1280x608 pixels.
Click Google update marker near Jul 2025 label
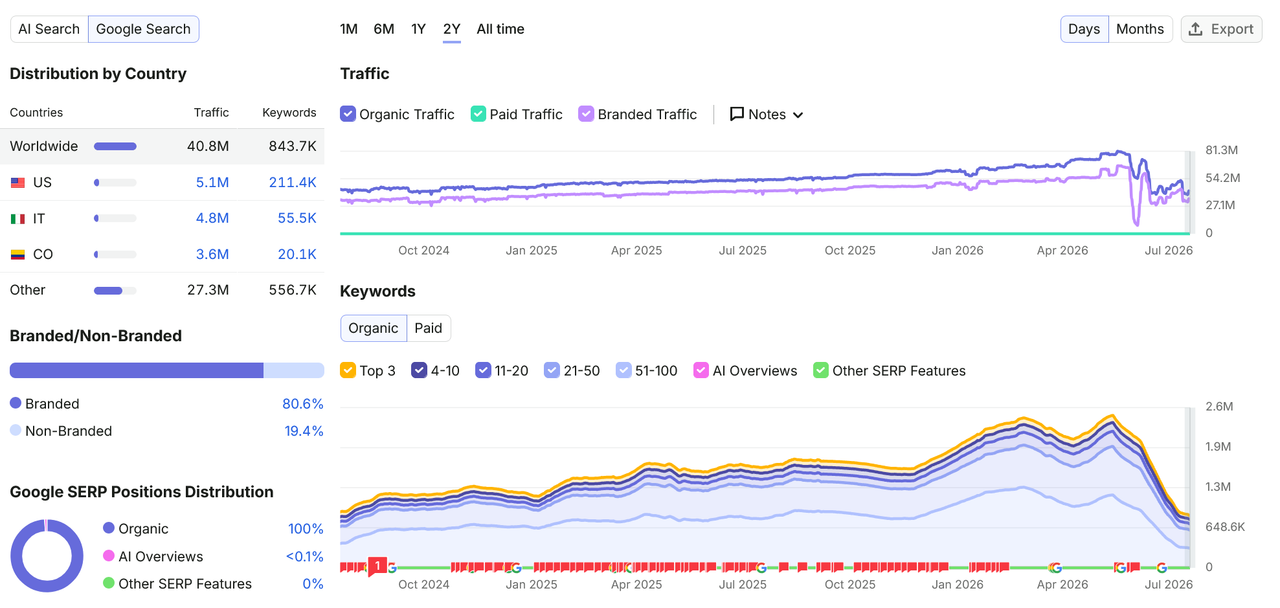point(761,567)
